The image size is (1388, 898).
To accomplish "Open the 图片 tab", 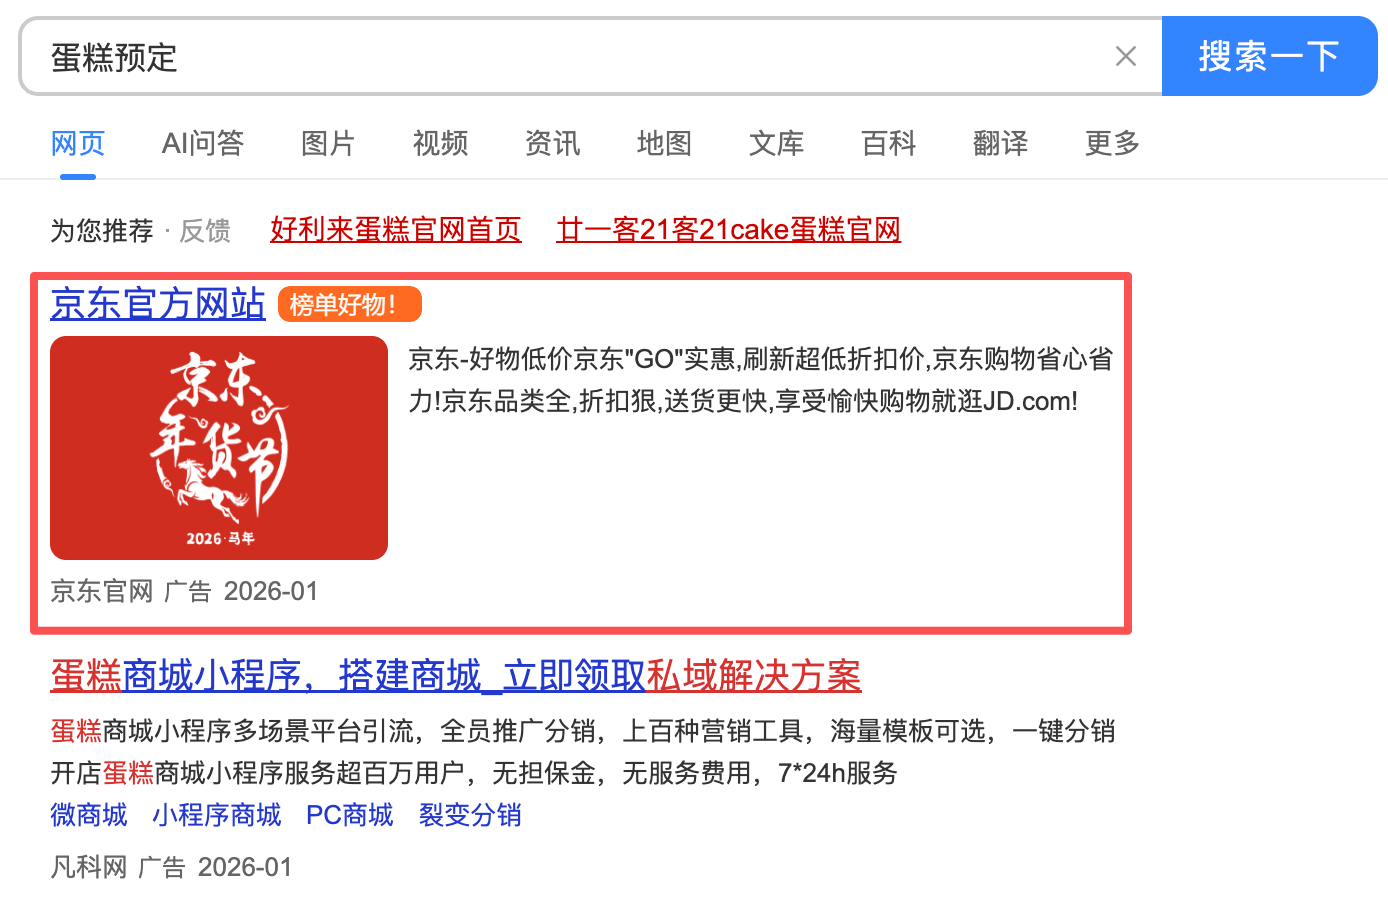I will point(328,143).
